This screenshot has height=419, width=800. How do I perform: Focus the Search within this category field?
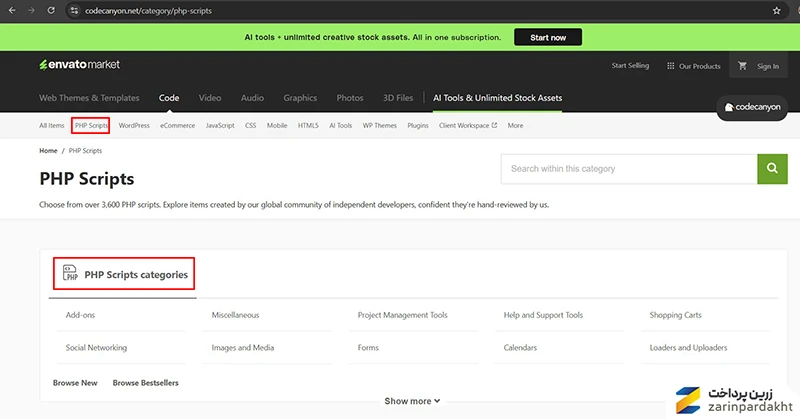pos(629,169)
